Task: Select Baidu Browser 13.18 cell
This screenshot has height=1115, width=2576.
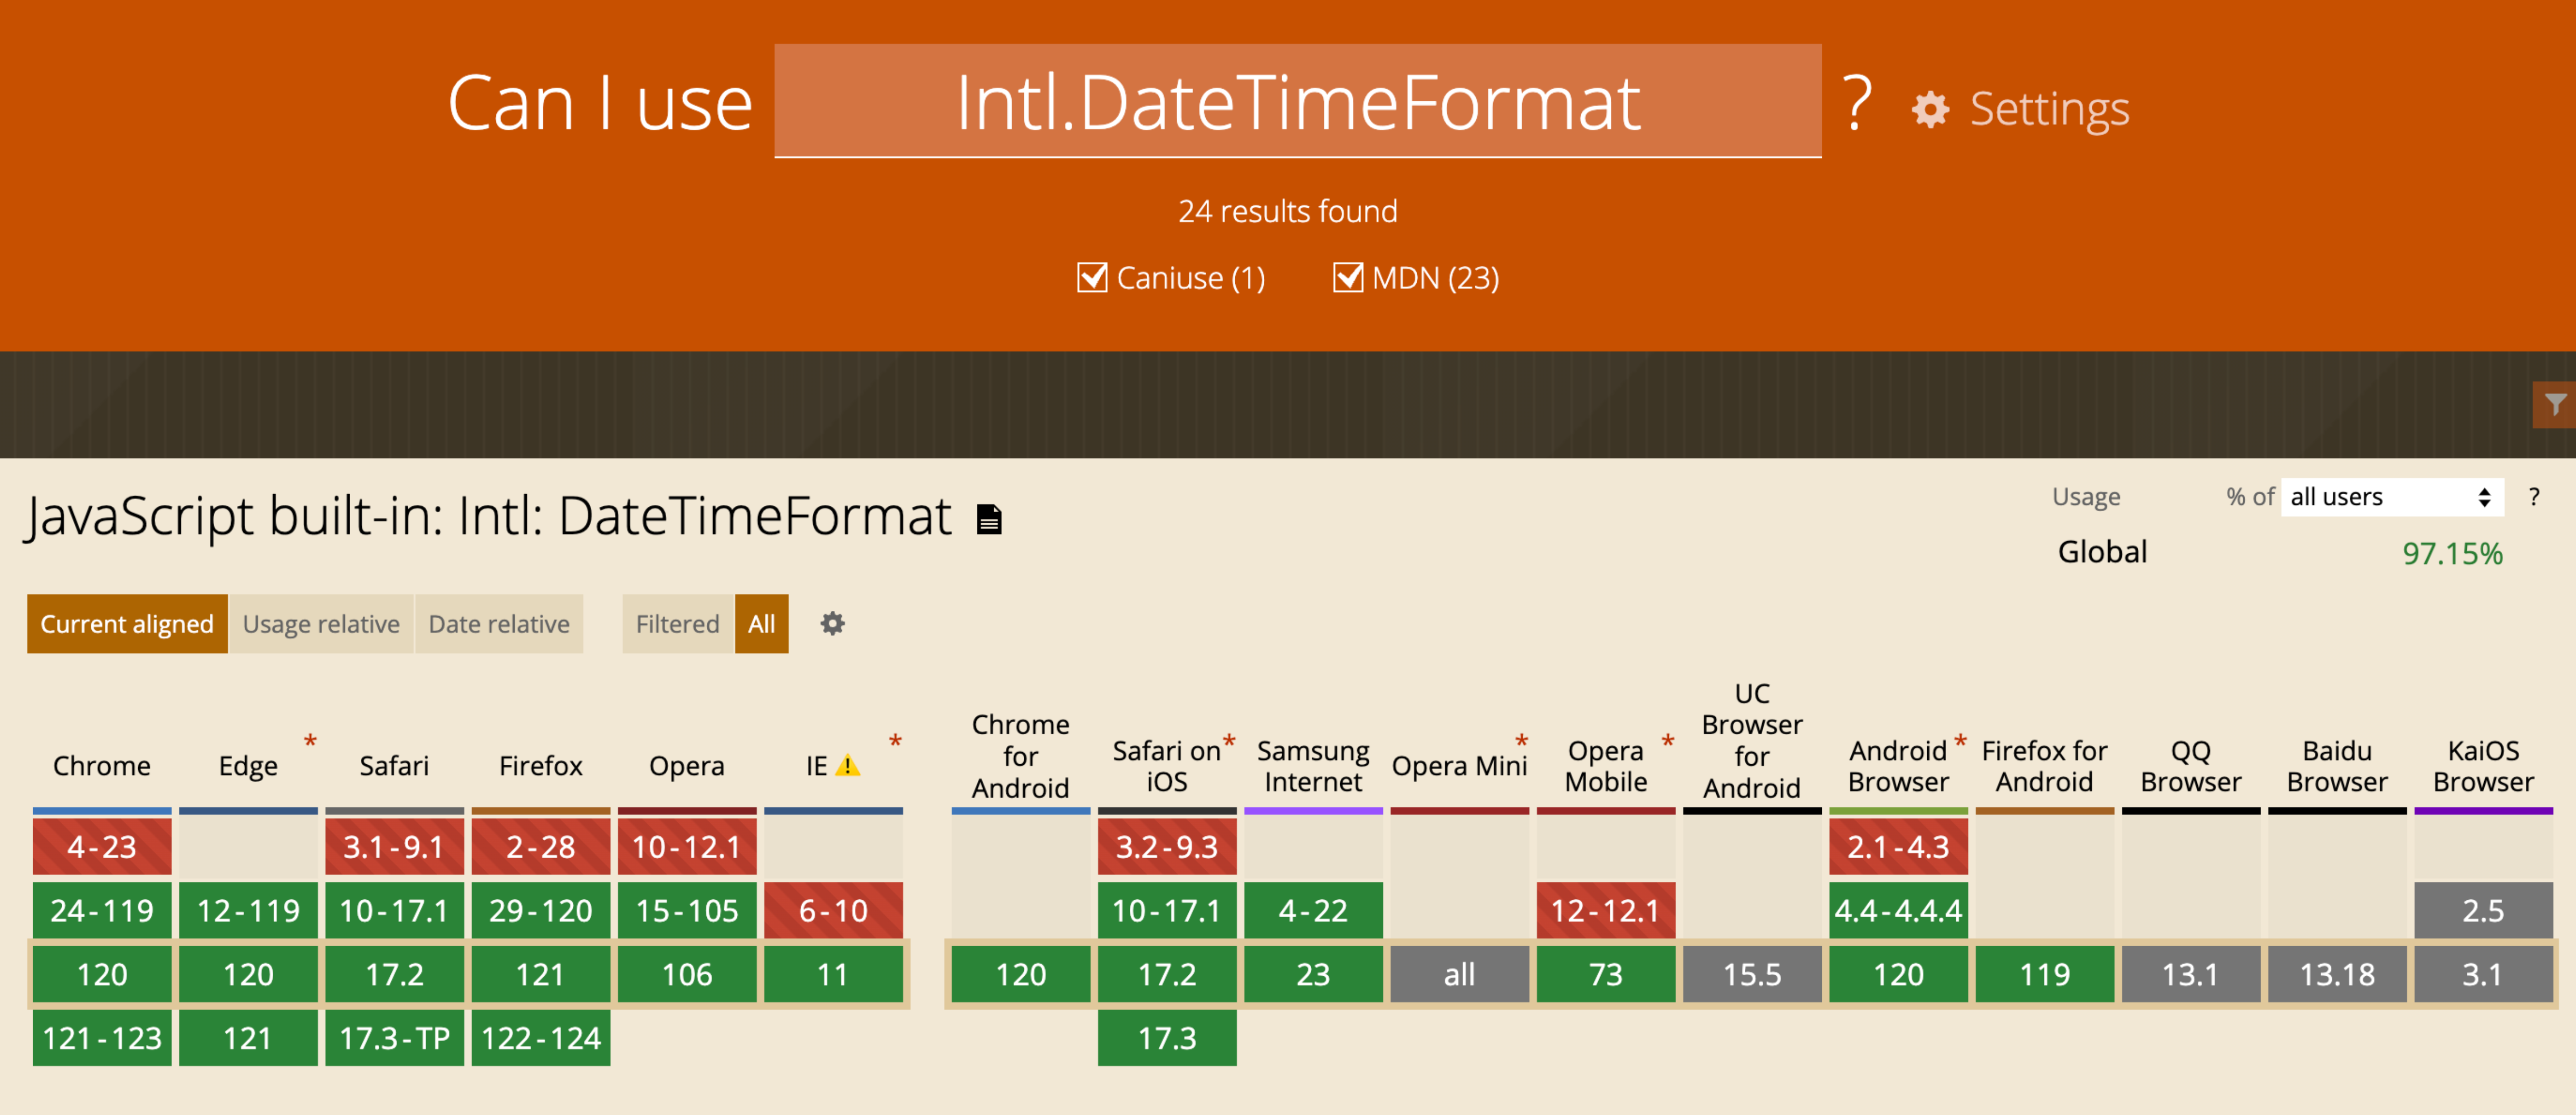Action: pos(2337,974)
